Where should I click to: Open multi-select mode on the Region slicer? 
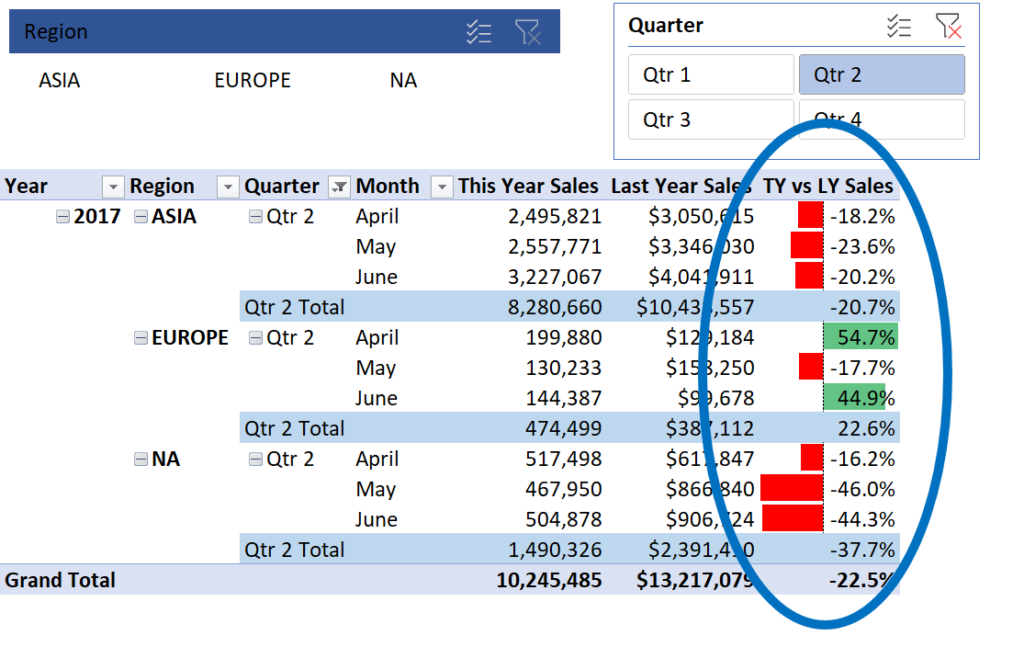(x=479, y=31)
